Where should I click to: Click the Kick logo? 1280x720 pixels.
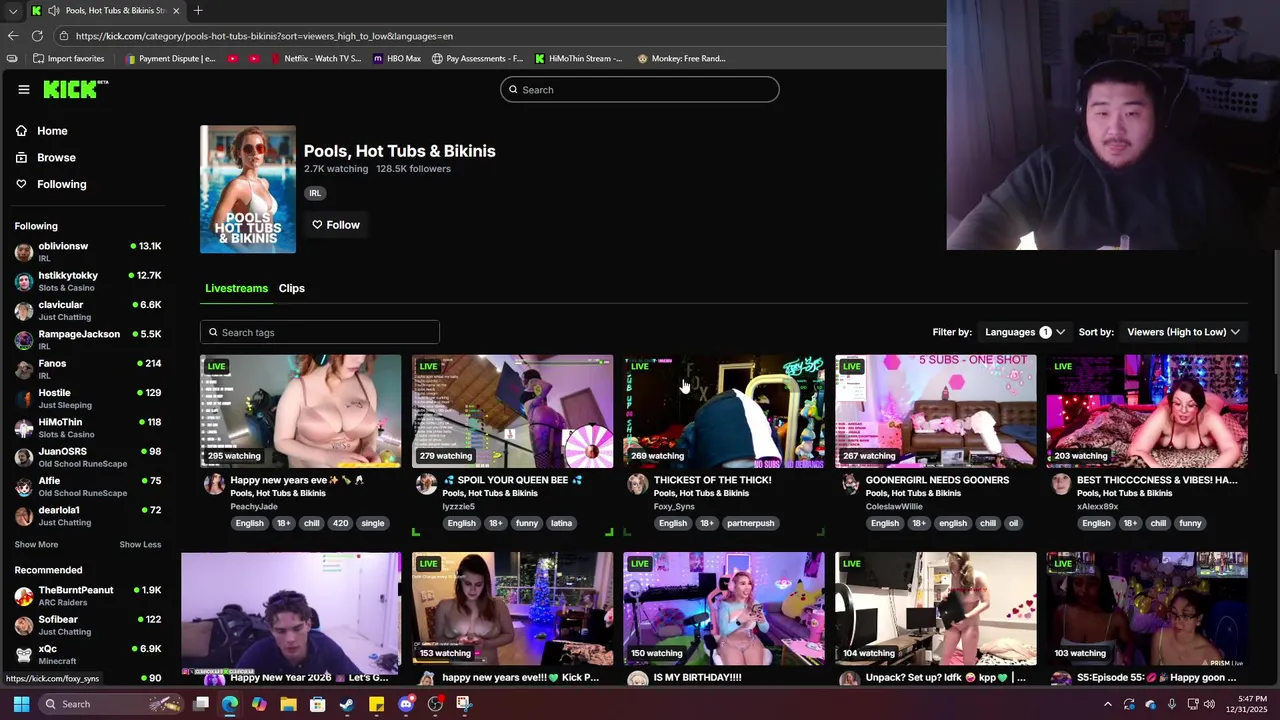coord(75,89)
